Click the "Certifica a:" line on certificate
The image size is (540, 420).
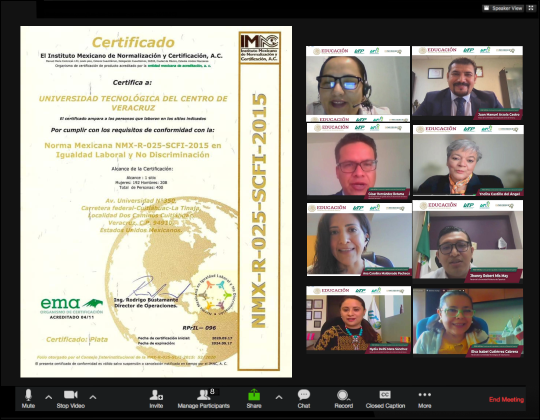click(x=133, y=83)
